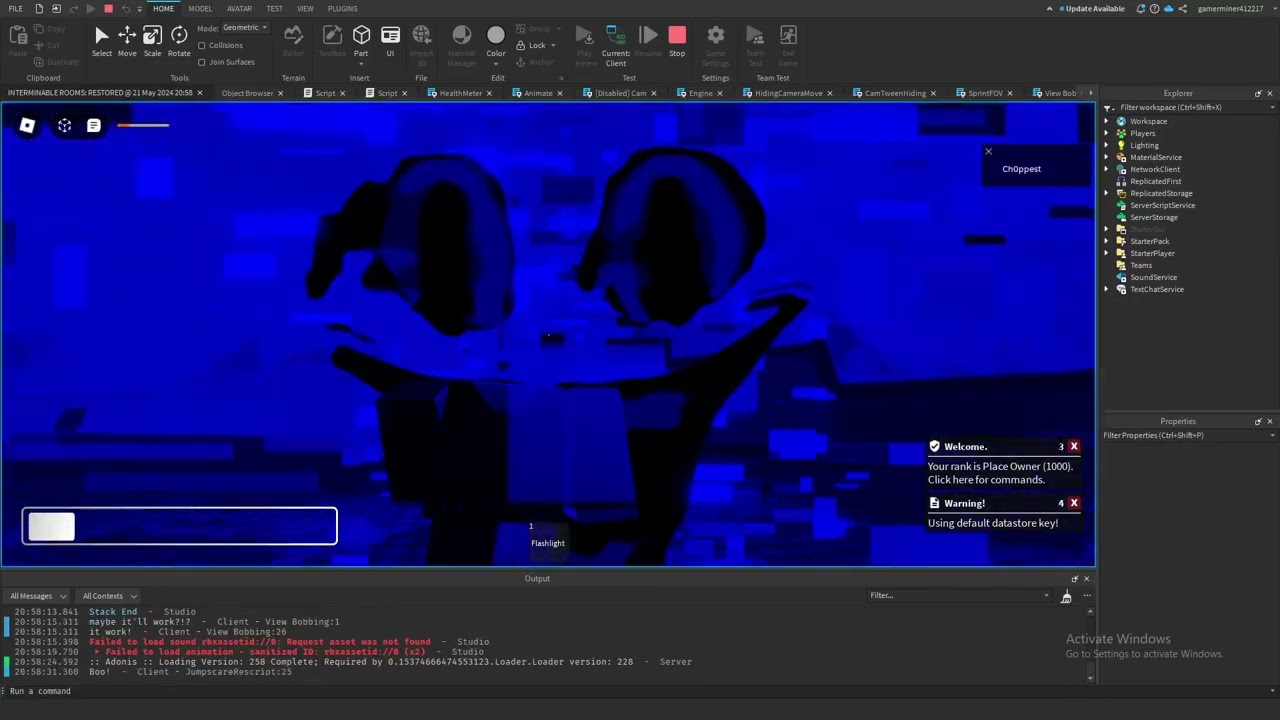
Task: Close the Welcome notification
Action: [1074, 447]
